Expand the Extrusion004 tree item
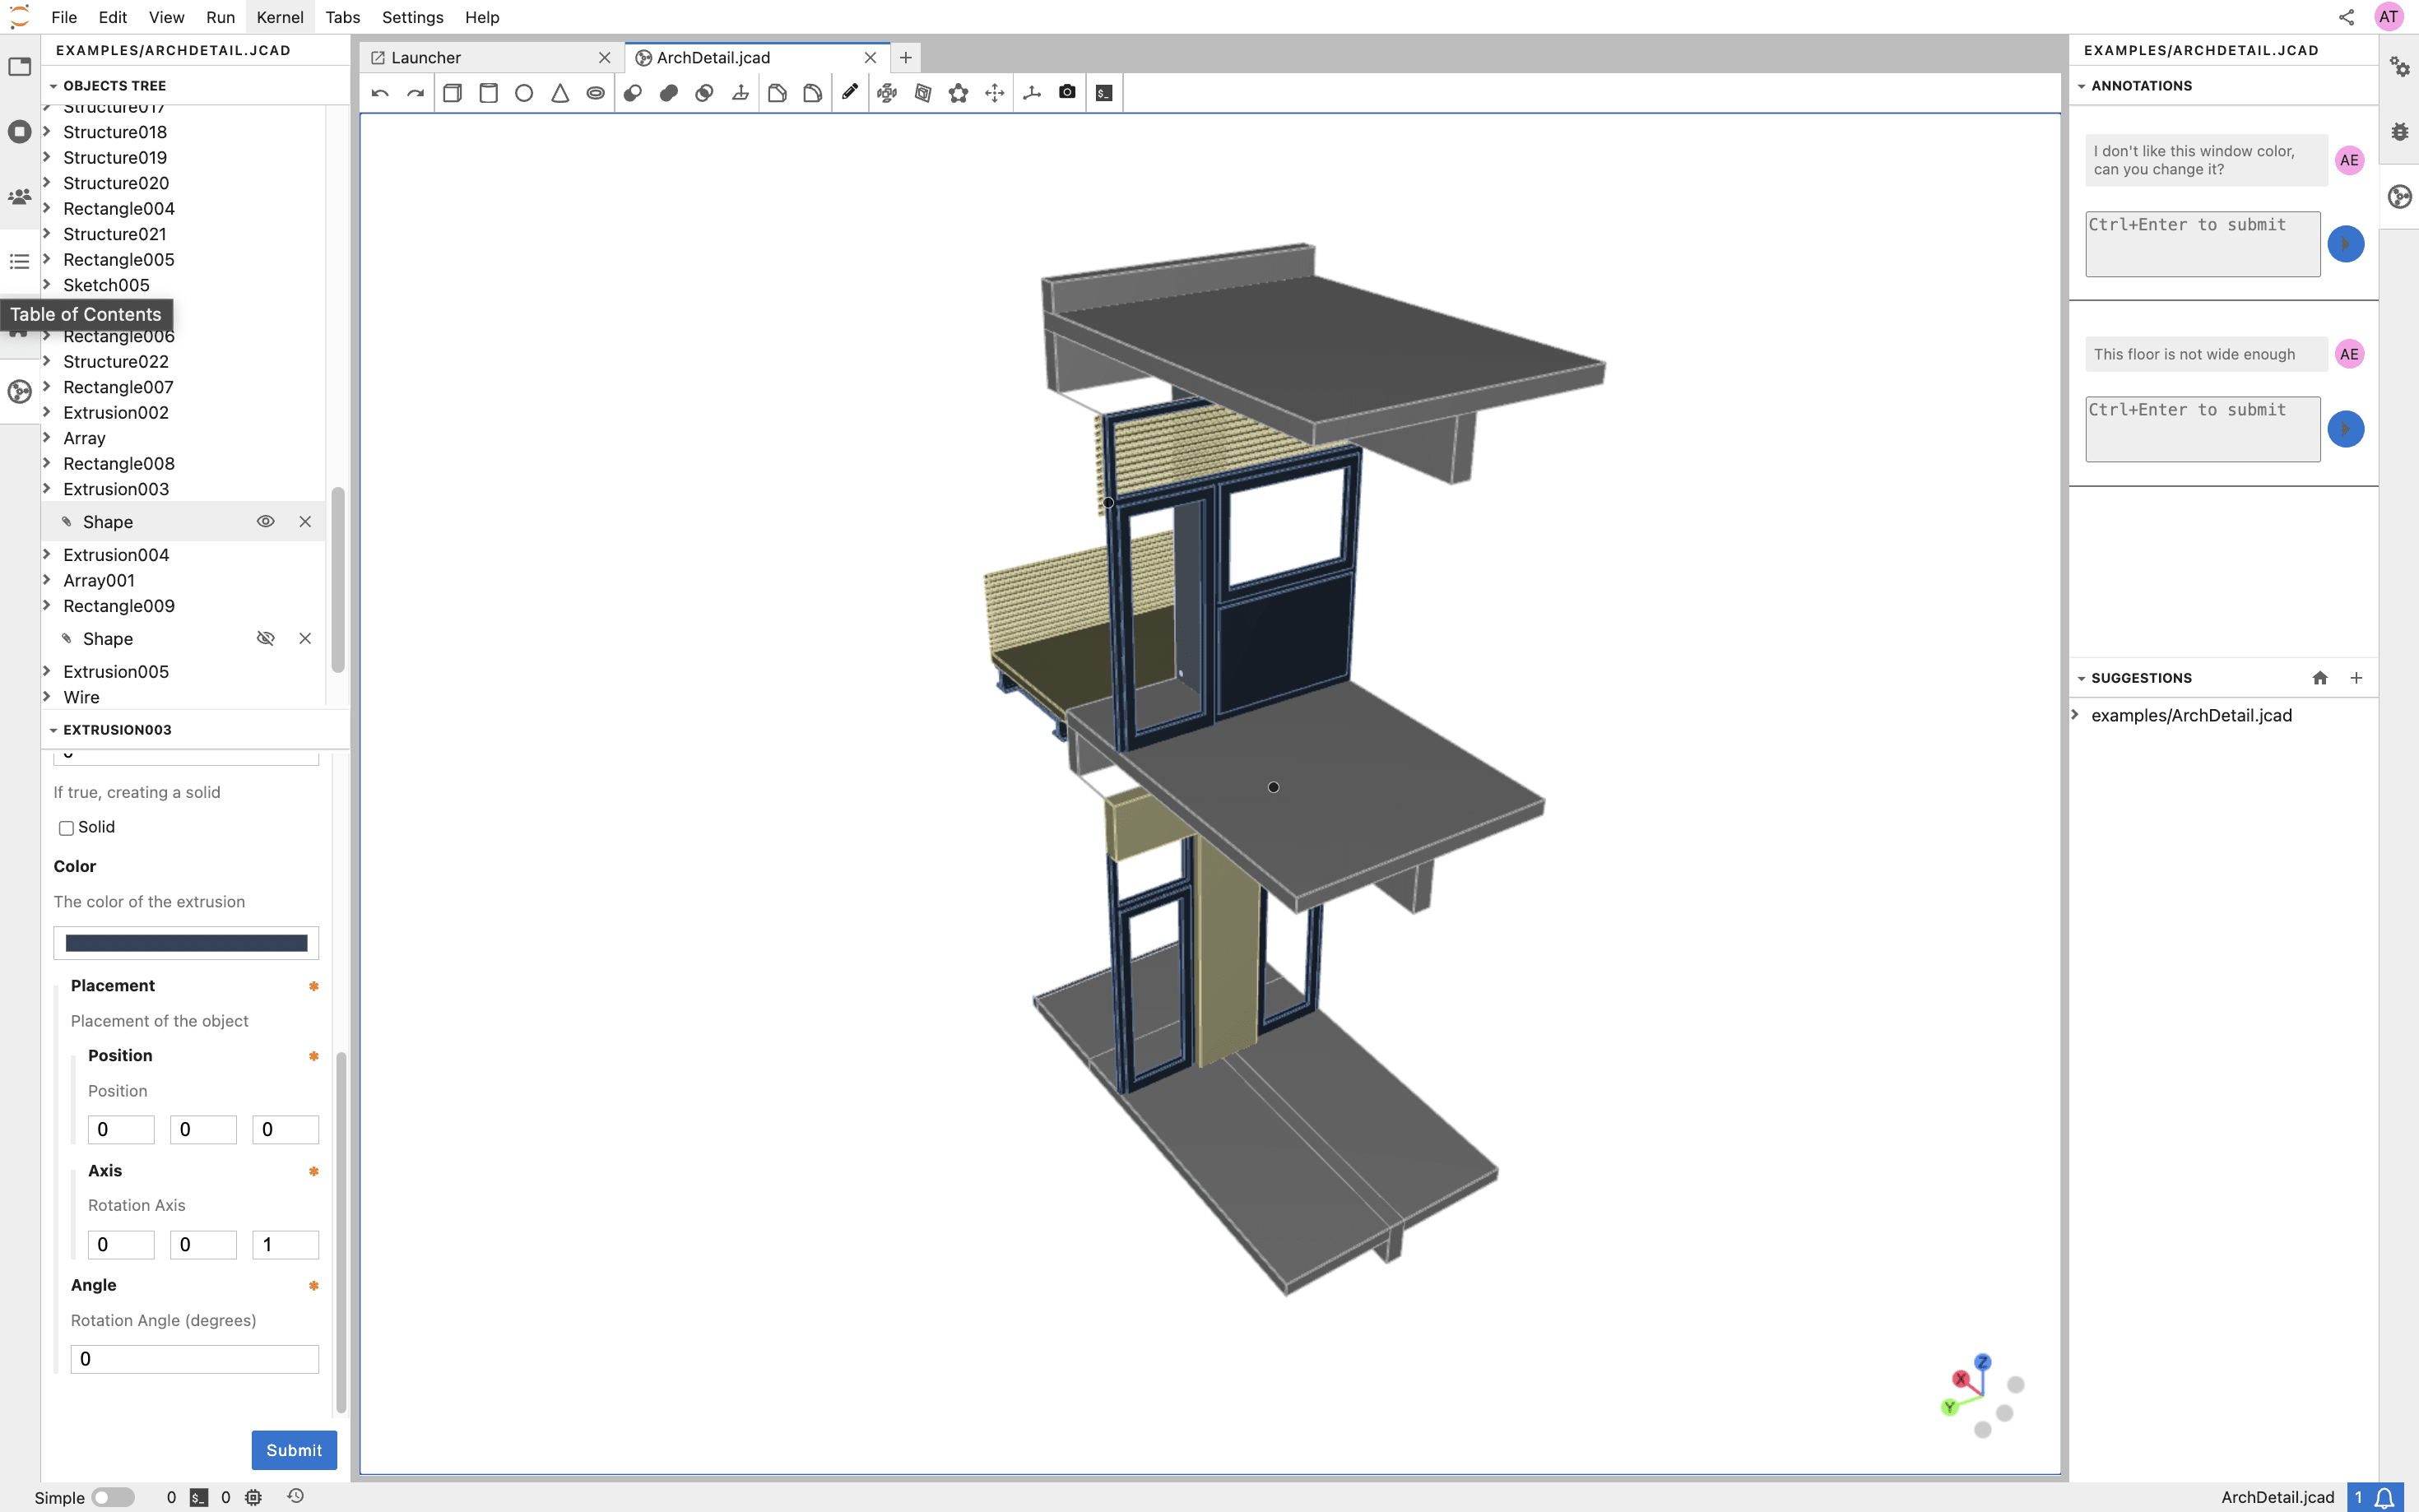2419x1512 pixels. (47, 555)
